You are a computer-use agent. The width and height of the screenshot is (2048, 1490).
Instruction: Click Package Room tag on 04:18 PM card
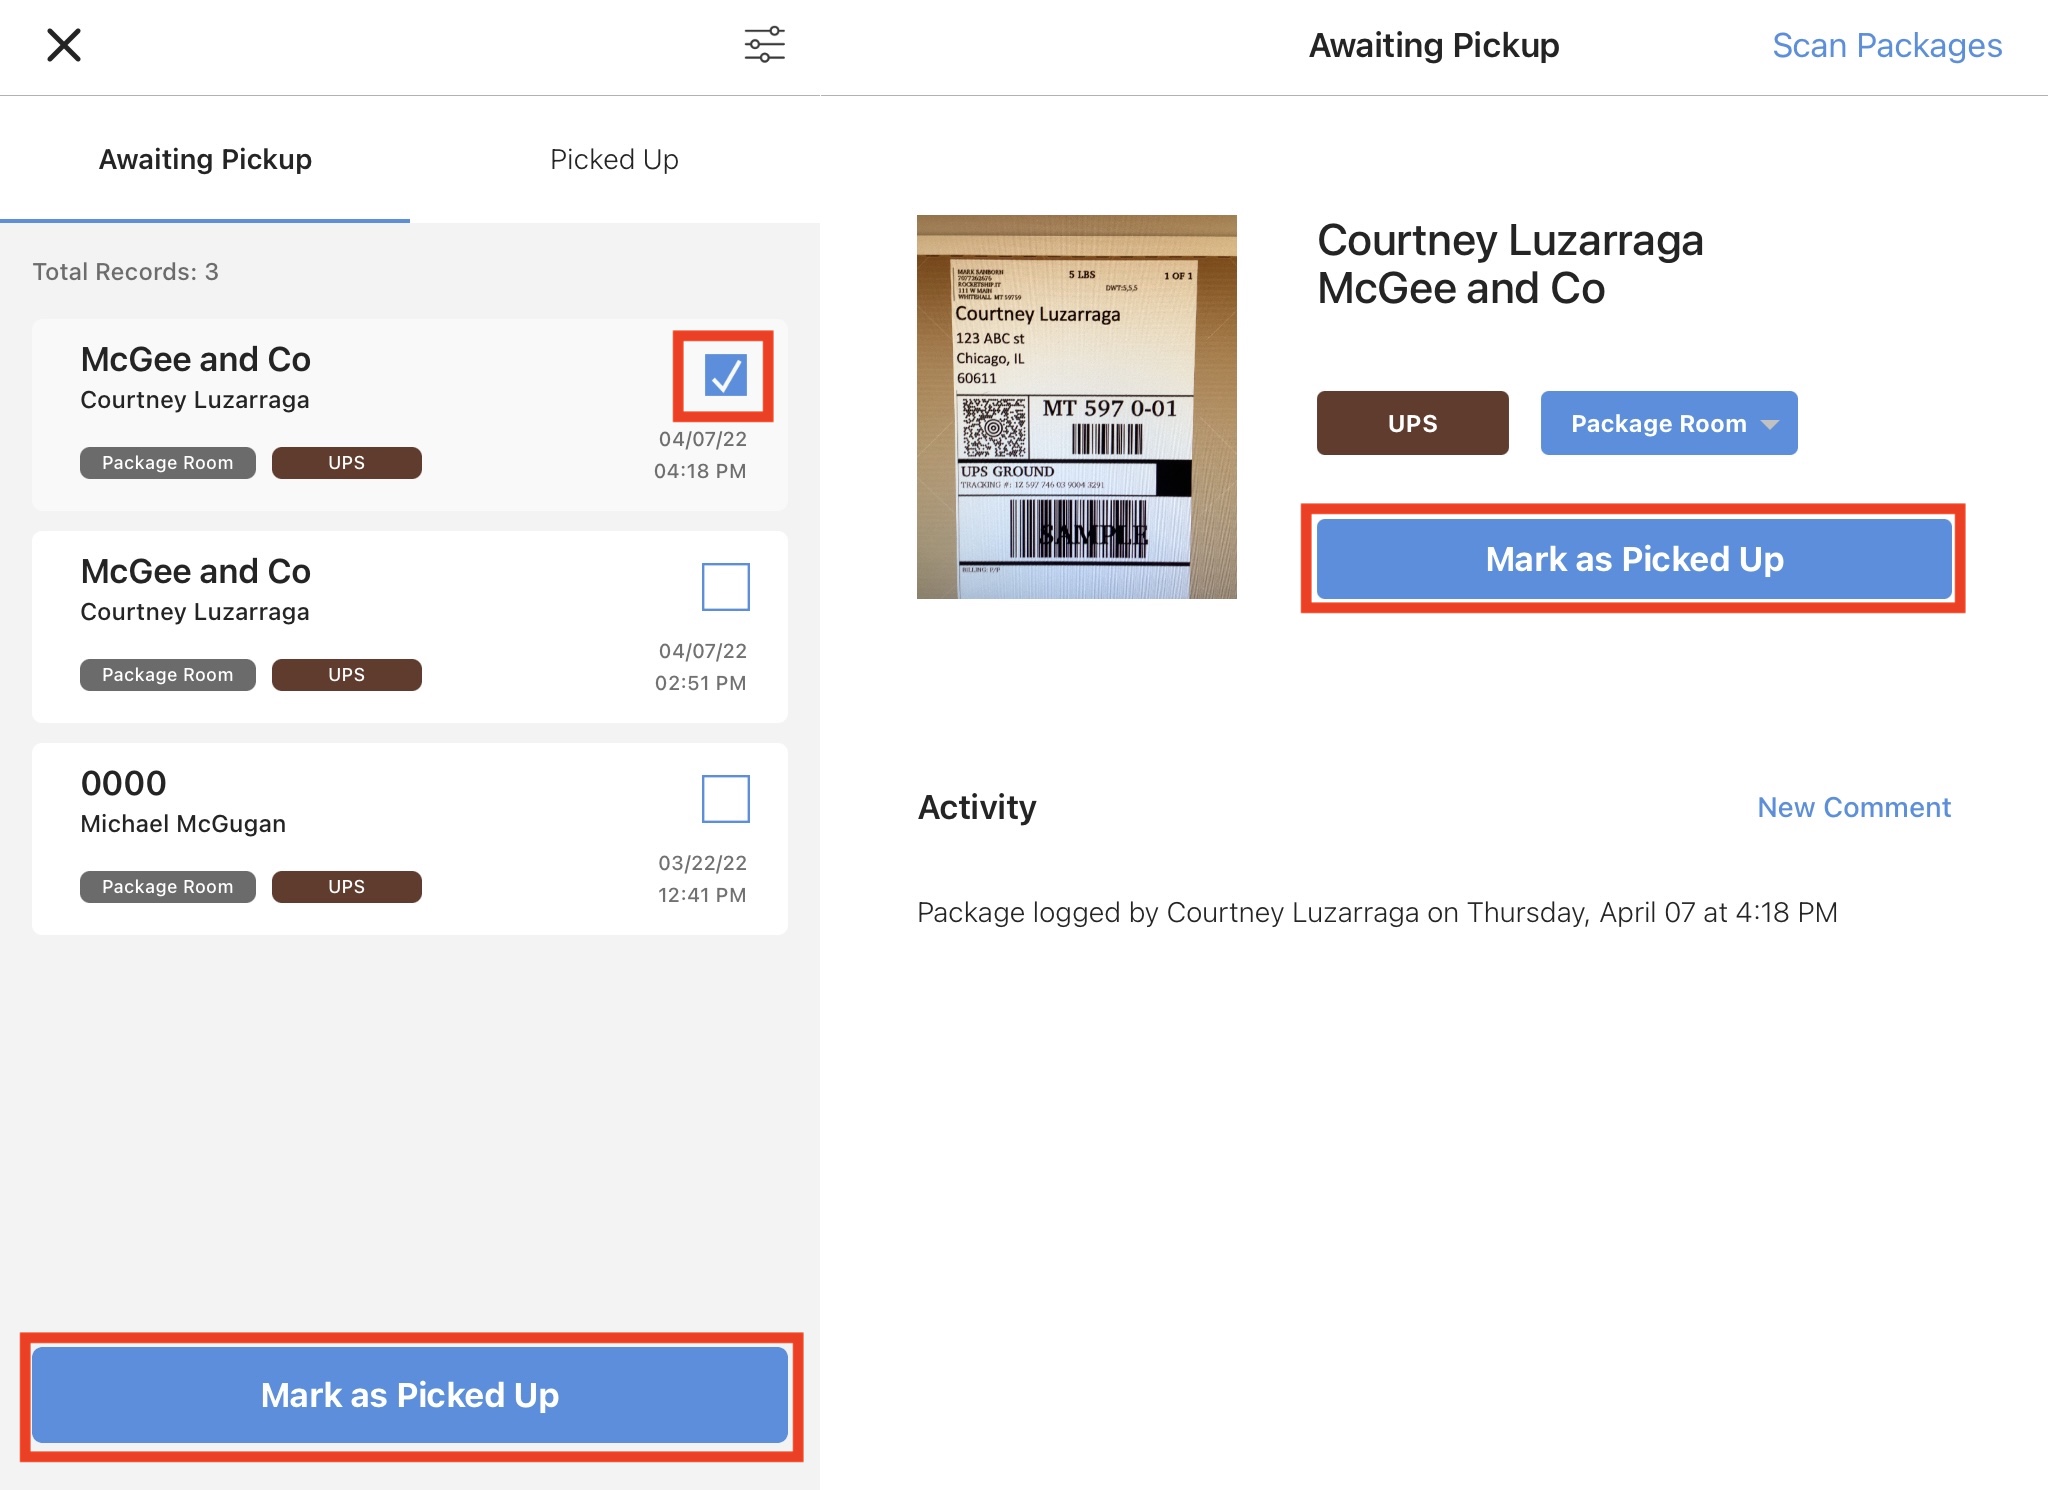(x=167, y=463)
